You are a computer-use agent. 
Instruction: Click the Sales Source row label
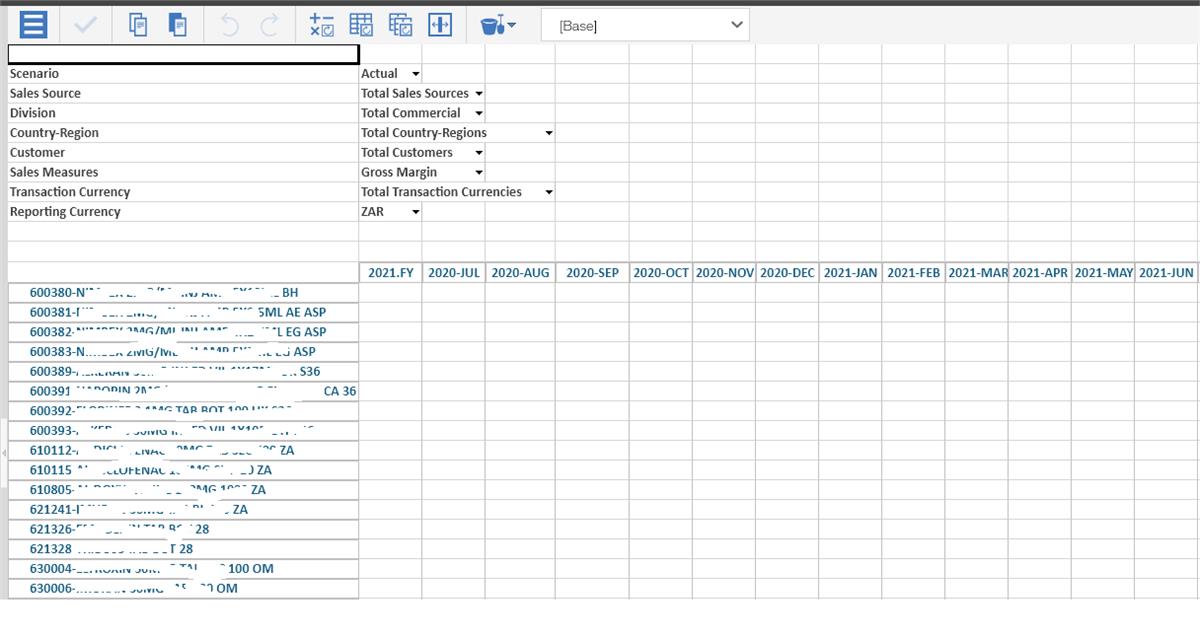coord(45,93)
